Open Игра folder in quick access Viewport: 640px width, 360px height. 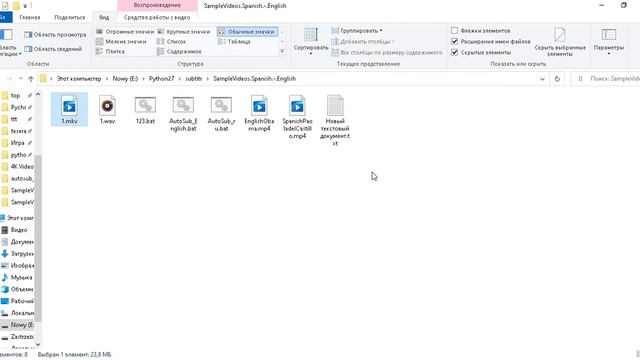click(14, 143)
